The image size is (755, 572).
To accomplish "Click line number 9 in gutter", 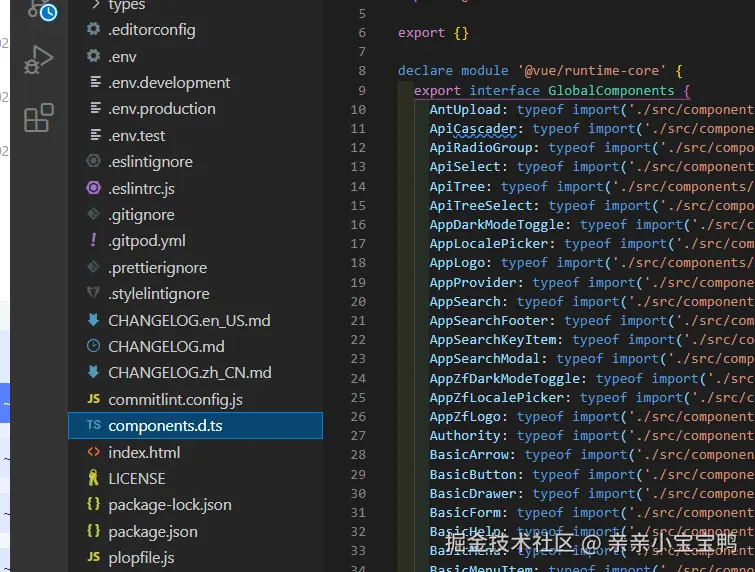I will click(362, 90).
